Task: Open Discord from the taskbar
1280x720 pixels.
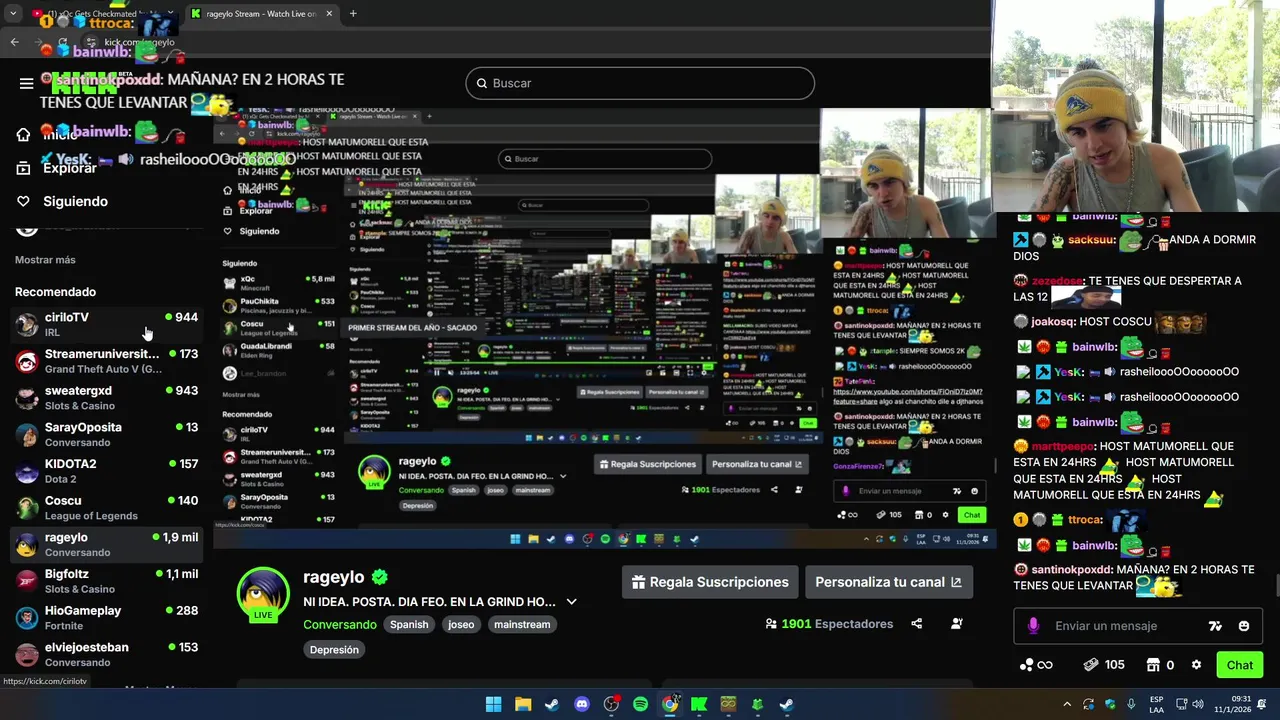Action: (x=582, y=705)
